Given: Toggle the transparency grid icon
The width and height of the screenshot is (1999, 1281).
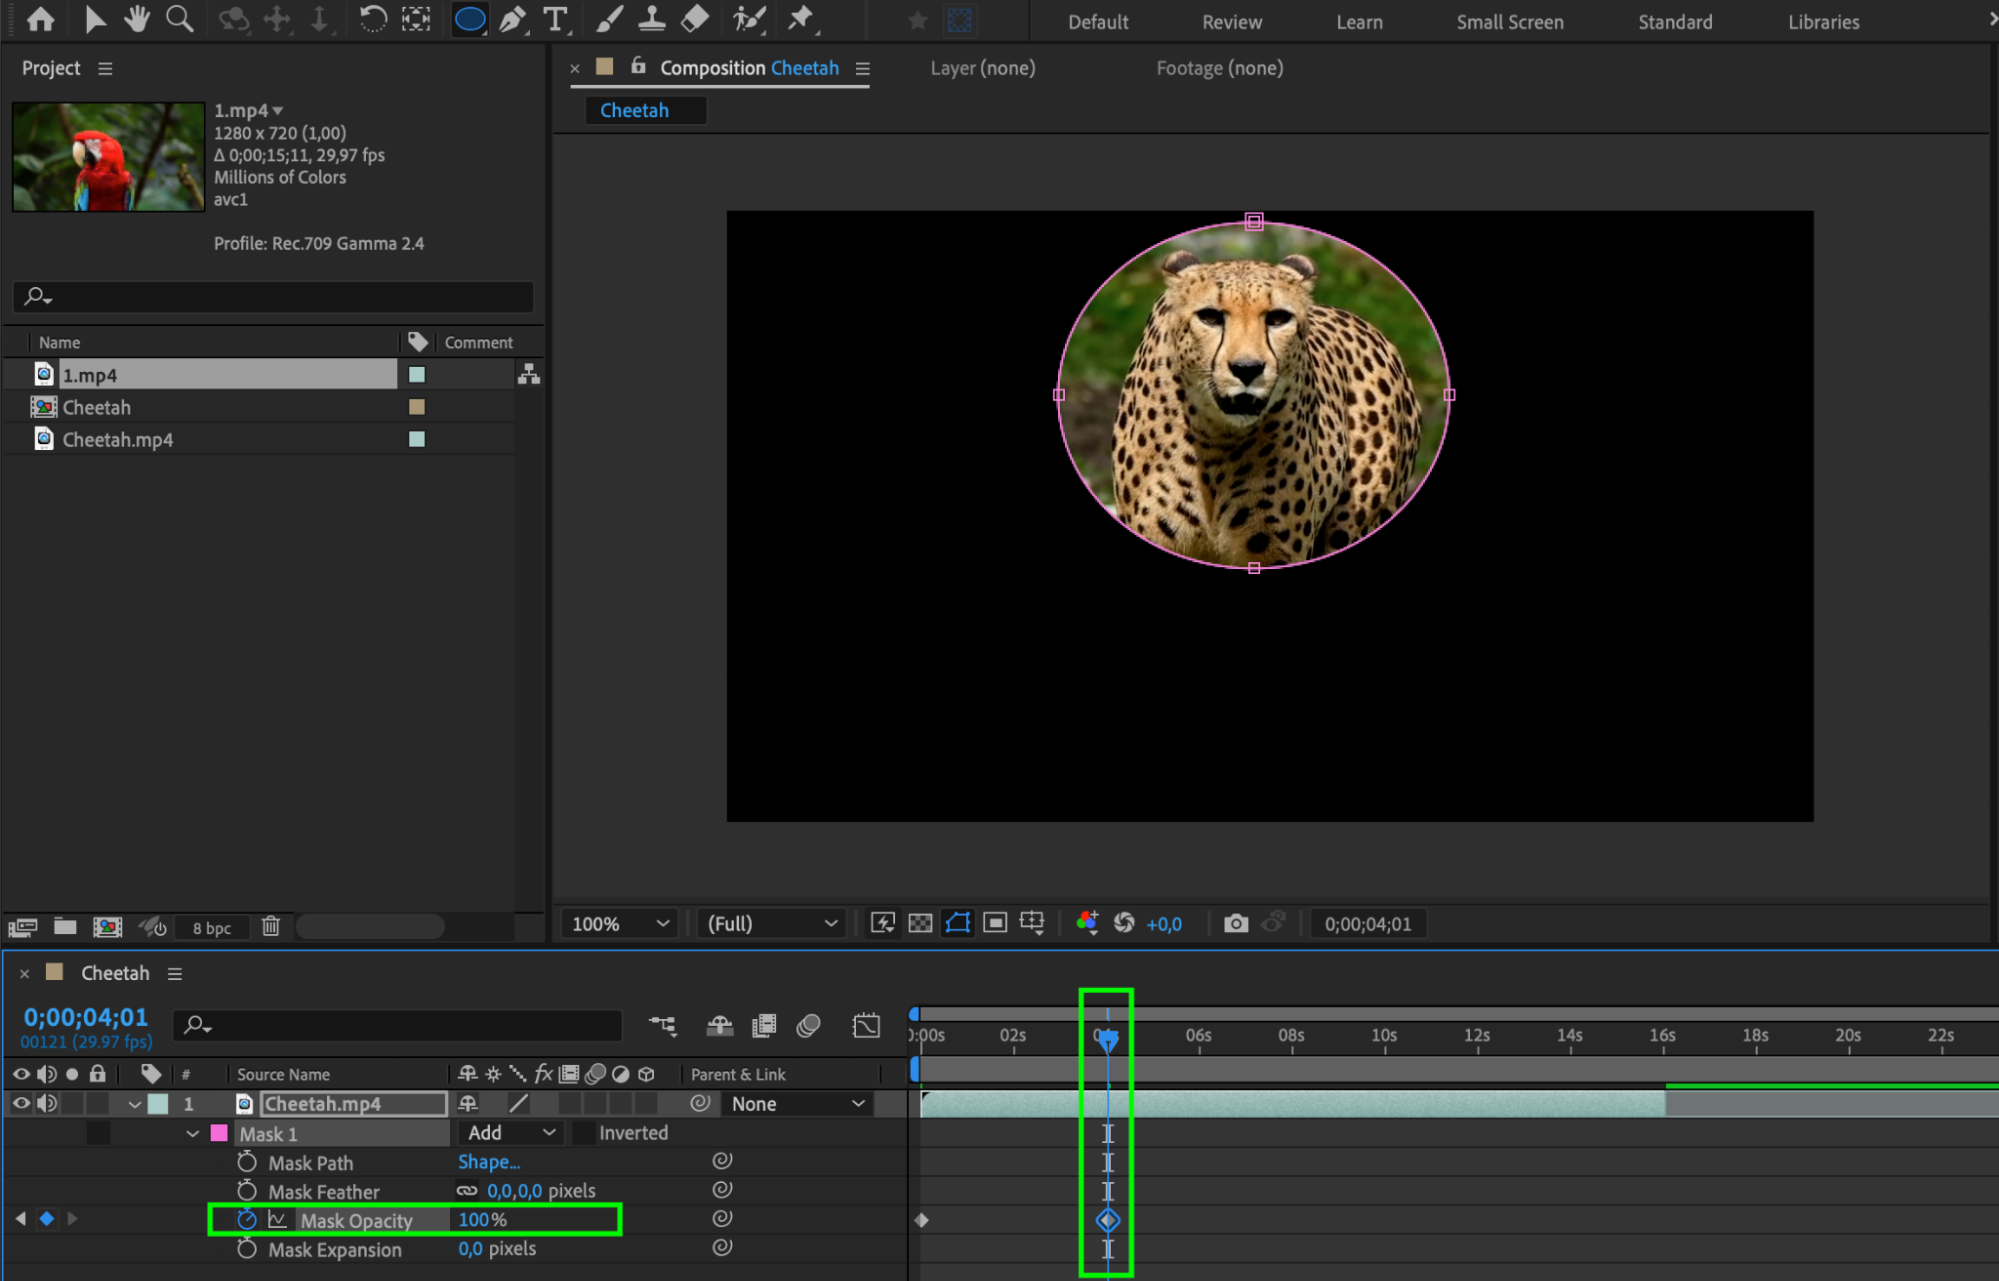Looking at the screenshot, I should [920, 923].
